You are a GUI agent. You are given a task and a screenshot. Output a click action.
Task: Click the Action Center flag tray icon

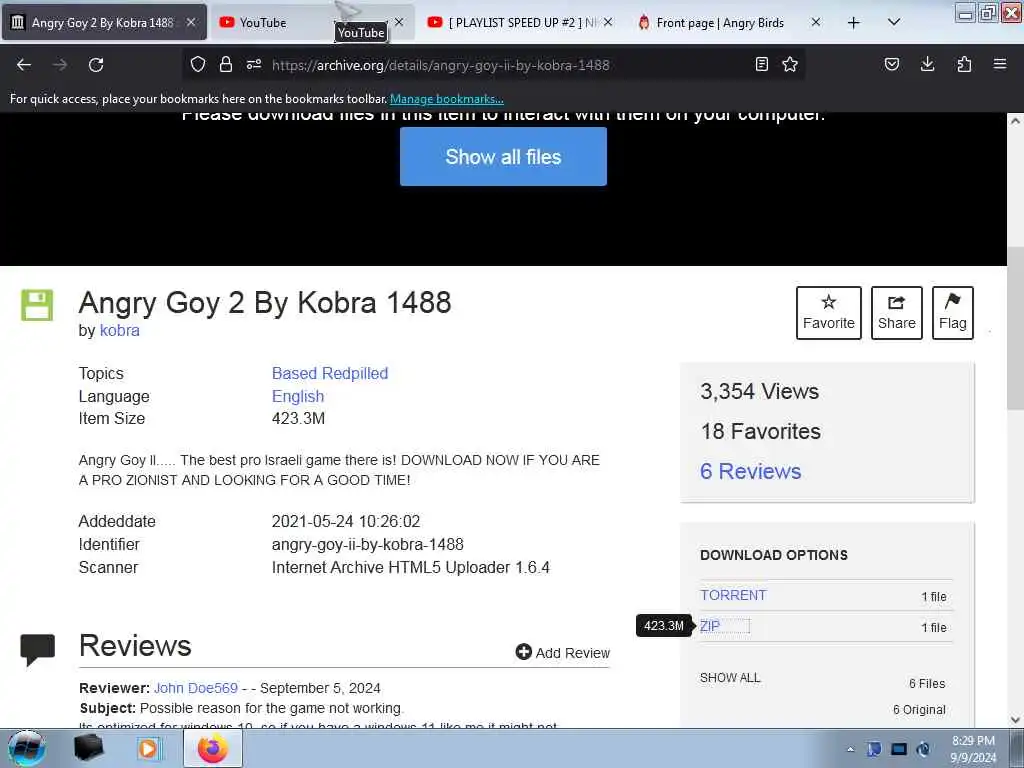tap(874, 749)
